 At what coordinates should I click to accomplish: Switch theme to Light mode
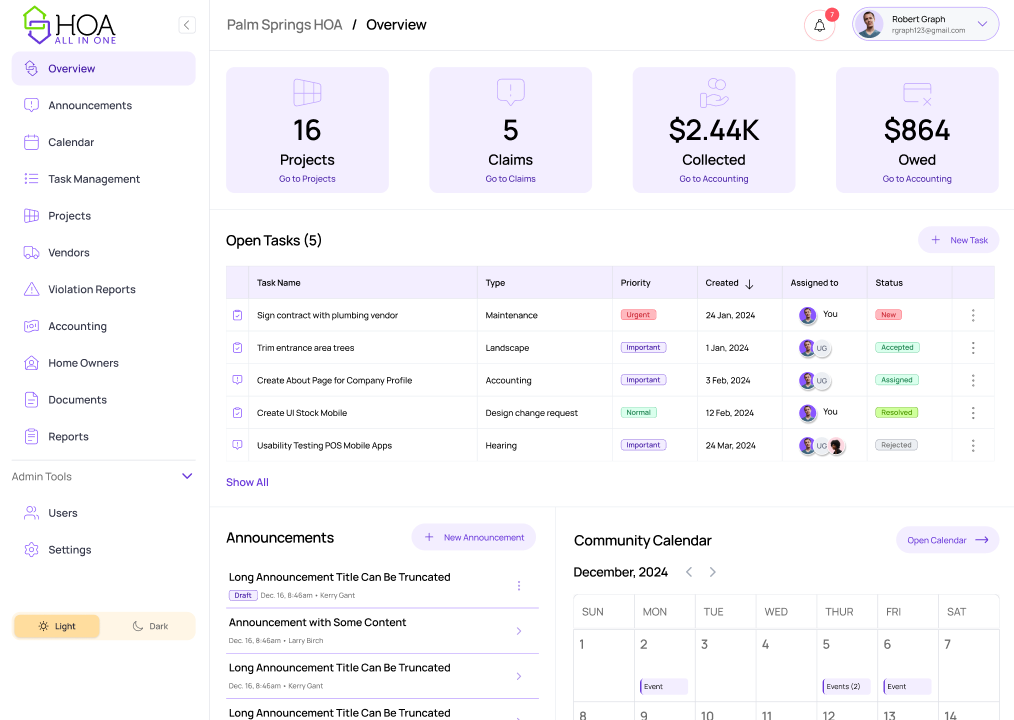[x=57, y=625]
